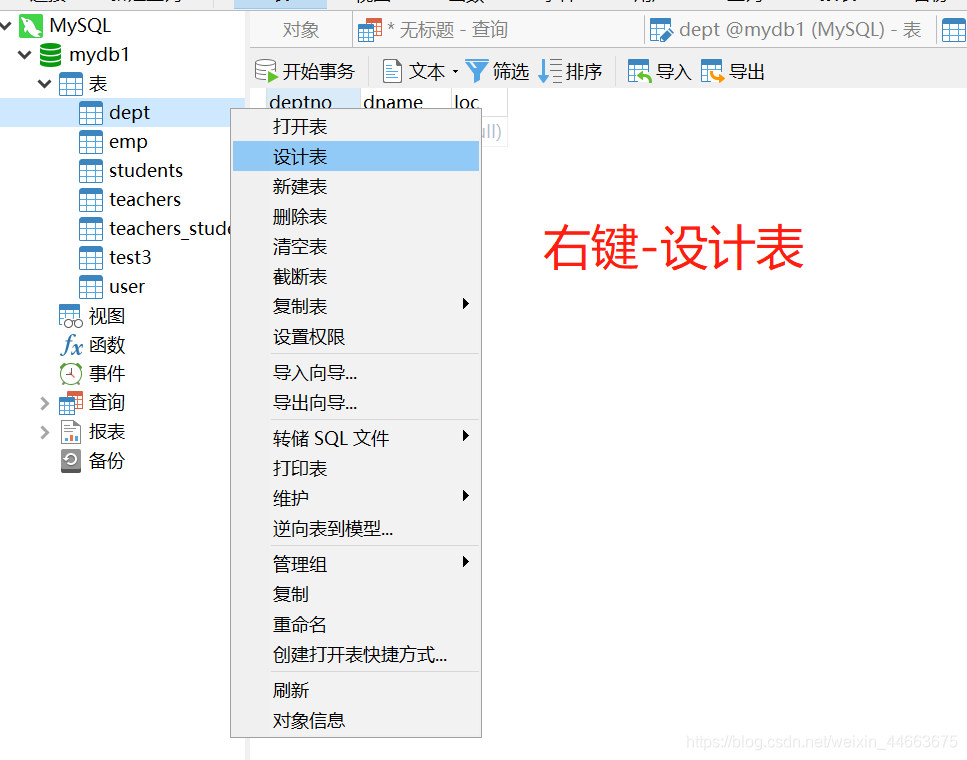The image size is (967, 760).
Task: Click the deptno column header
Action: pos(313,102)
